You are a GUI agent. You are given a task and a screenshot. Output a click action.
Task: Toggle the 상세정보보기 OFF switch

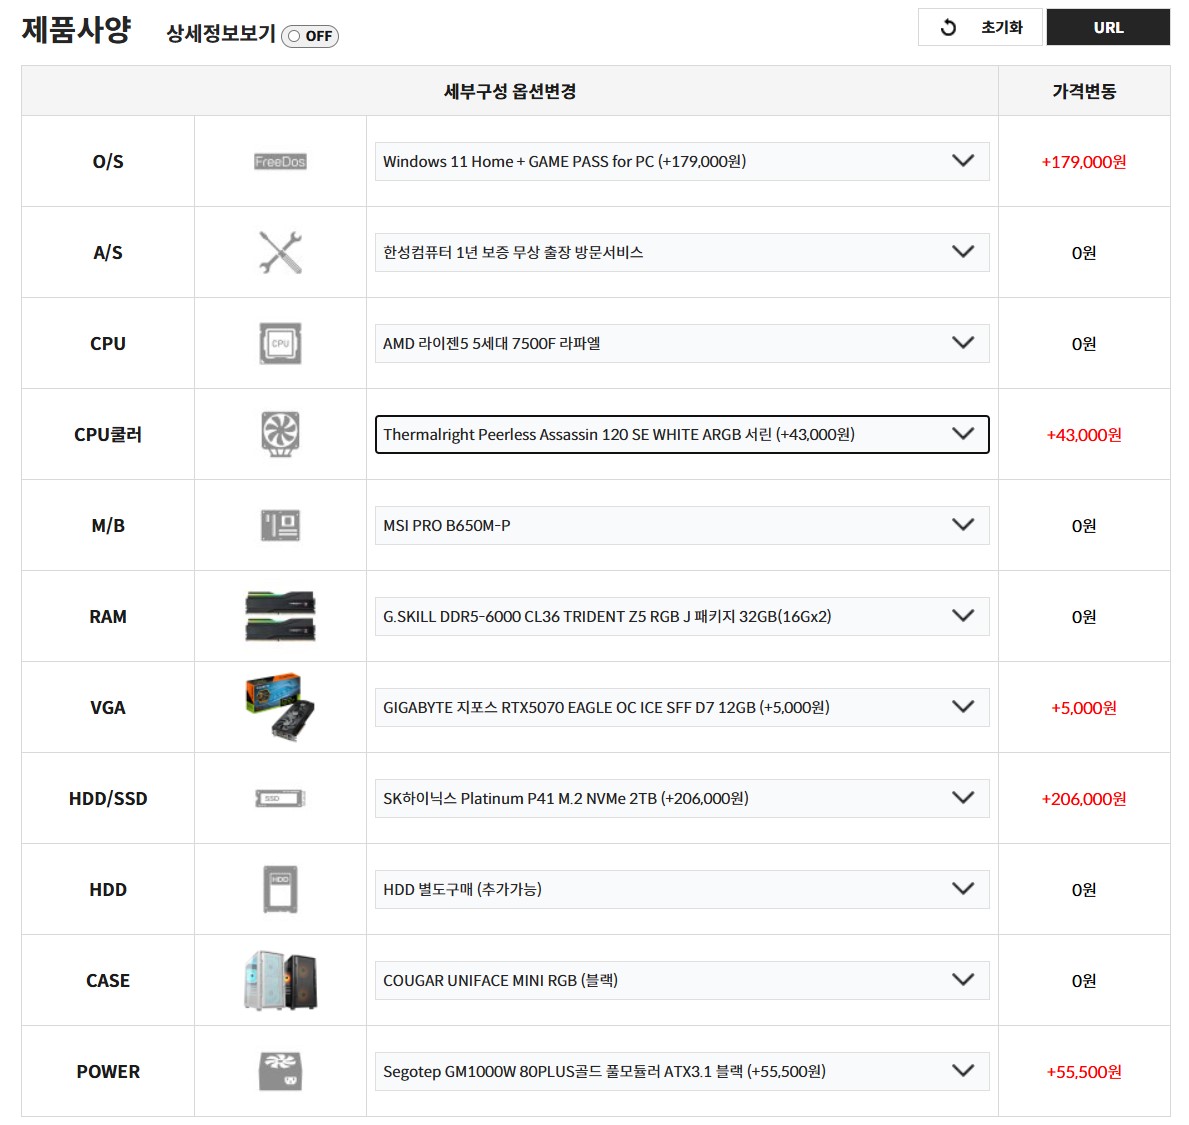[x=309, y=36]
